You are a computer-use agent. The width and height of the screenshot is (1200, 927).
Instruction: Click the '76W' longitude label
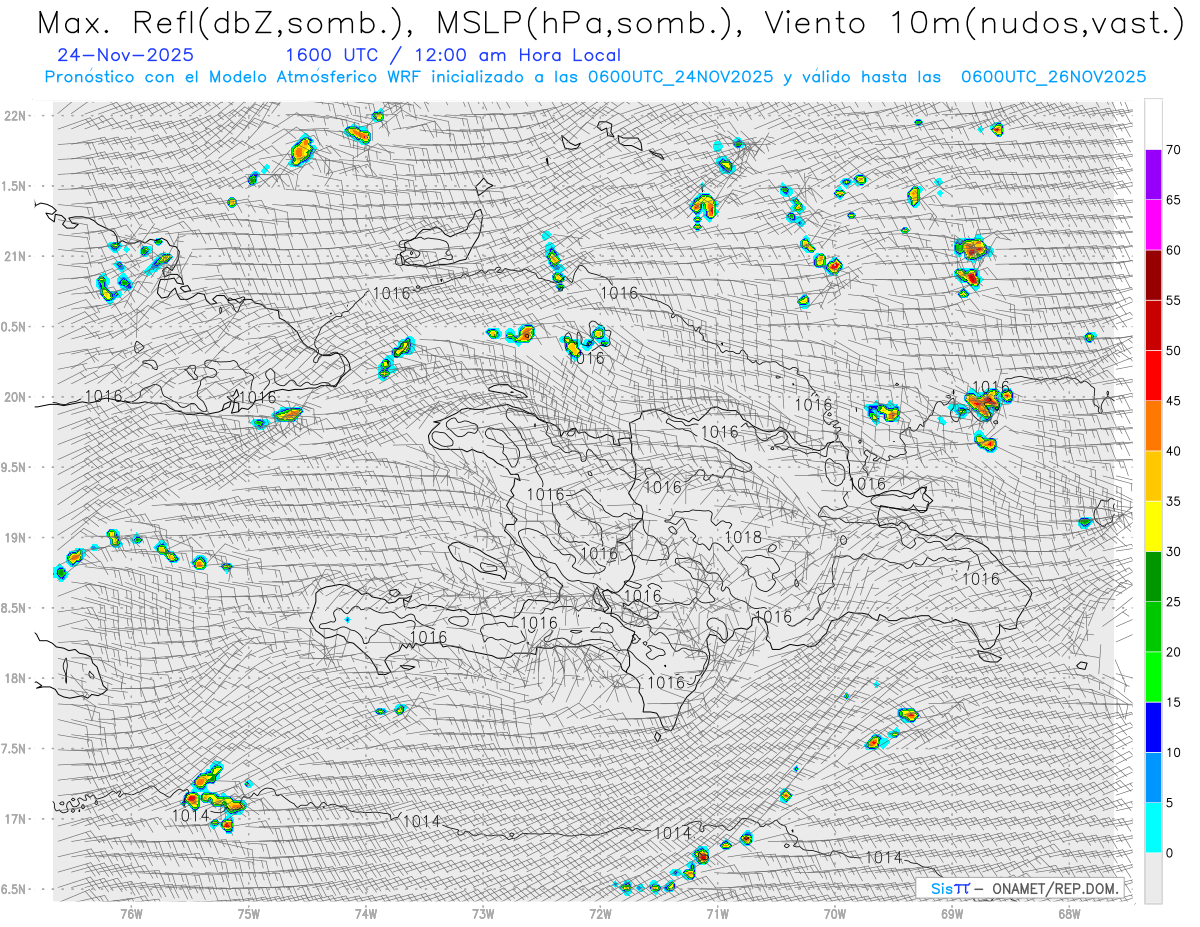pyautogui.click(x=131, y=913)
